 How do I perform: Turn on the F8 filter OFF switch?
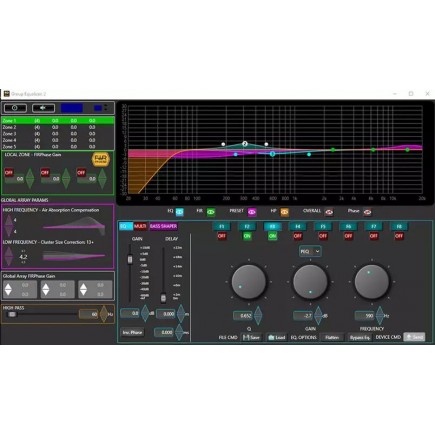coord(399,236)
